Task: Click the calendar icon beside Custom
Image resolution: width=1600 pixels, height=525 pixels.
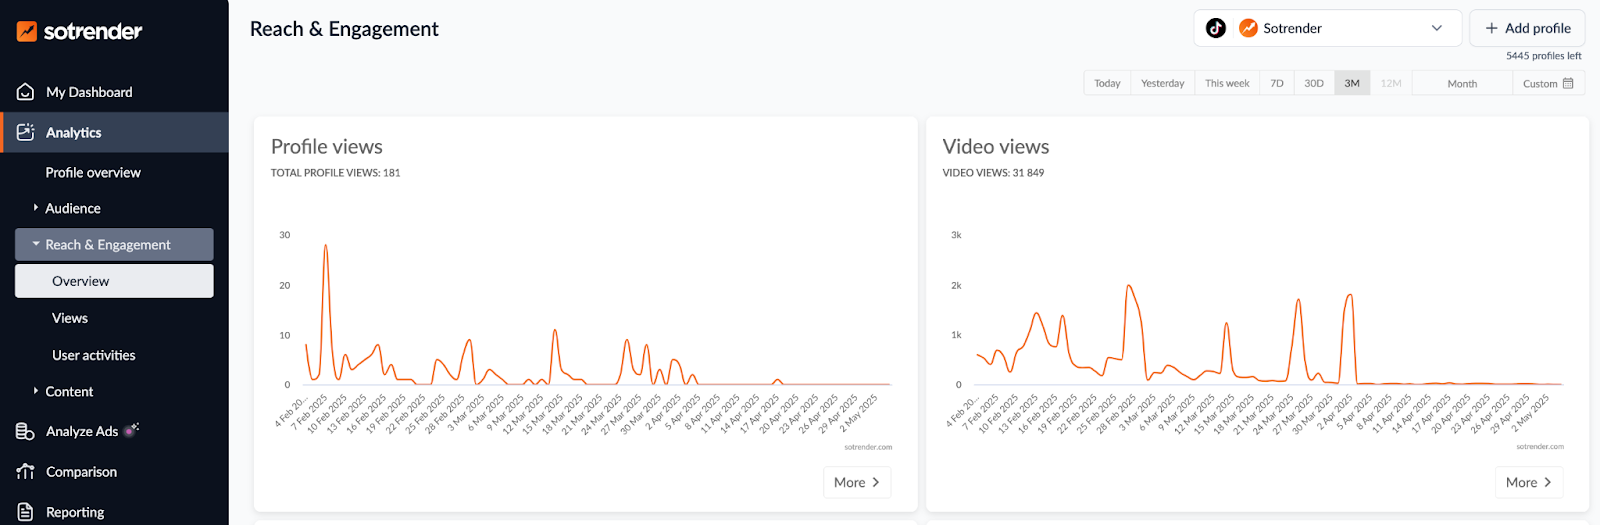Action: coord(1568,83)
